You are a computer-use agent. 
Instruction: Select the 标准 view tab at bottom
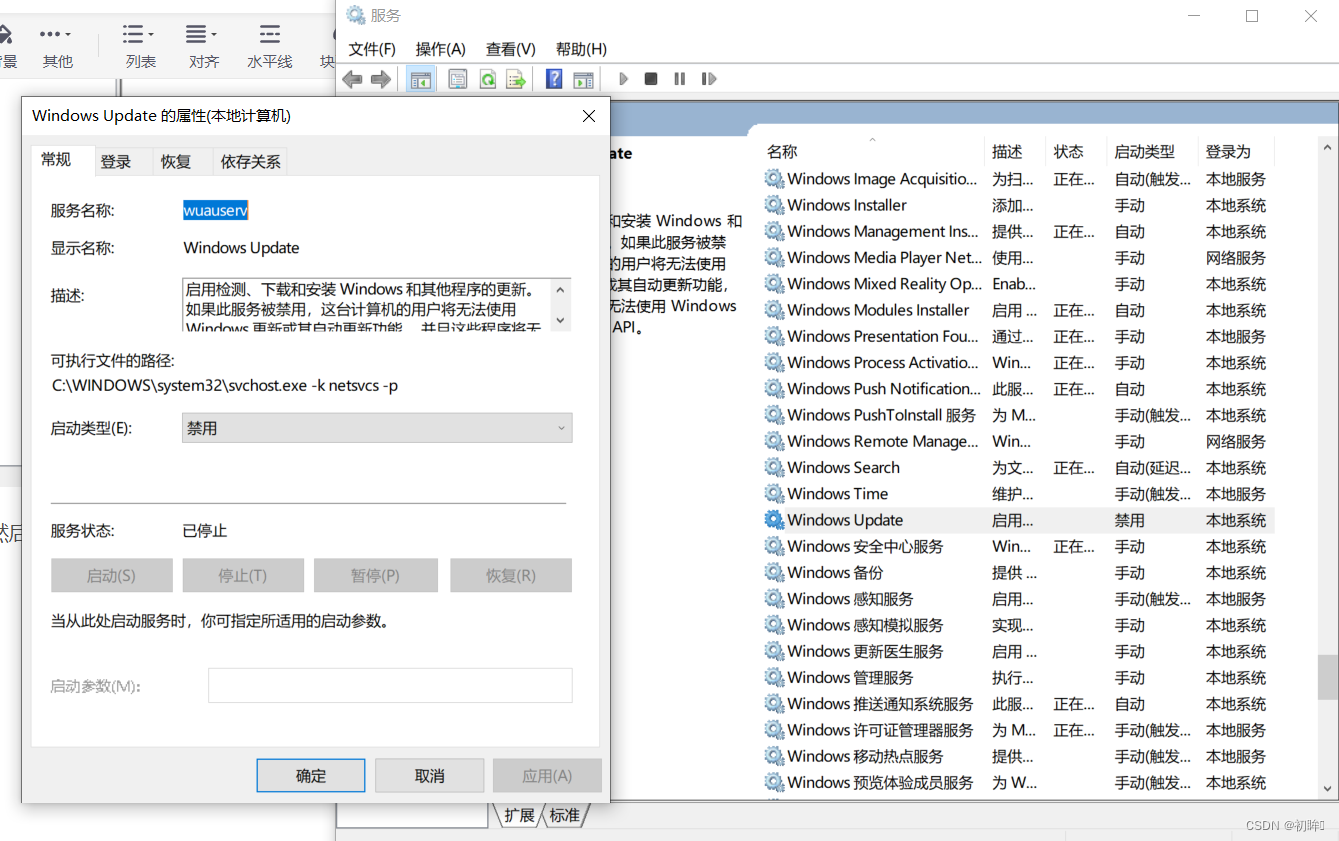(564, 815)
